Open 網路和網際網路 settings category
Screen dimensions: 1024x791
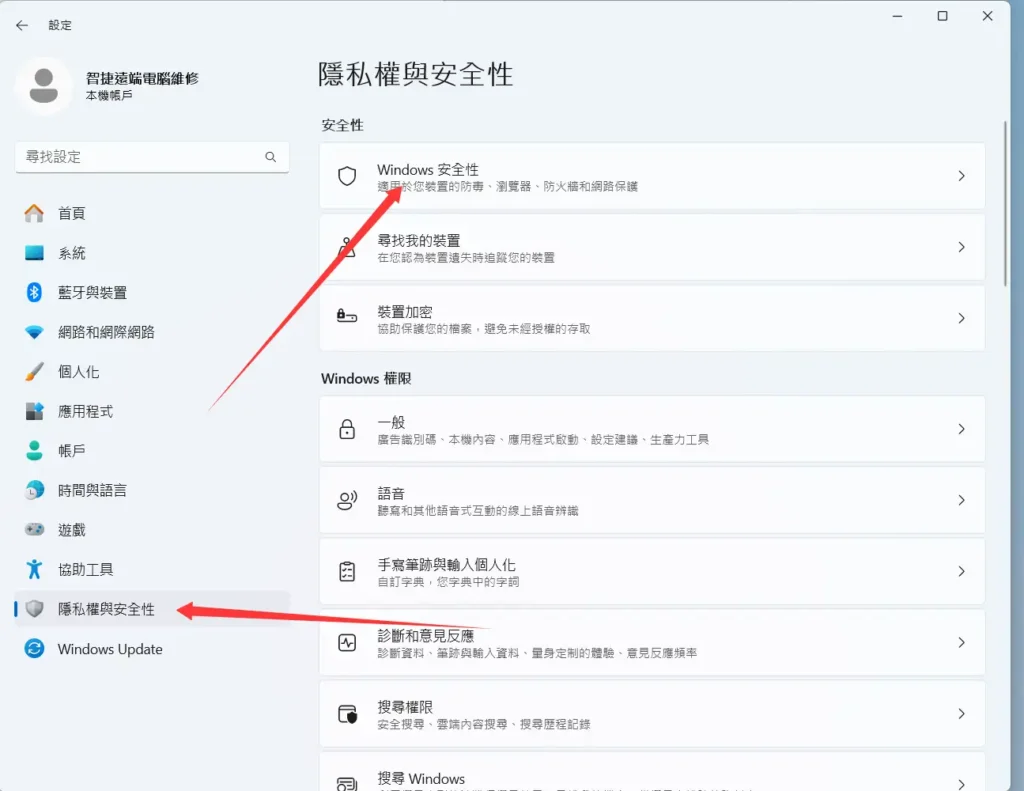(152, 332)
